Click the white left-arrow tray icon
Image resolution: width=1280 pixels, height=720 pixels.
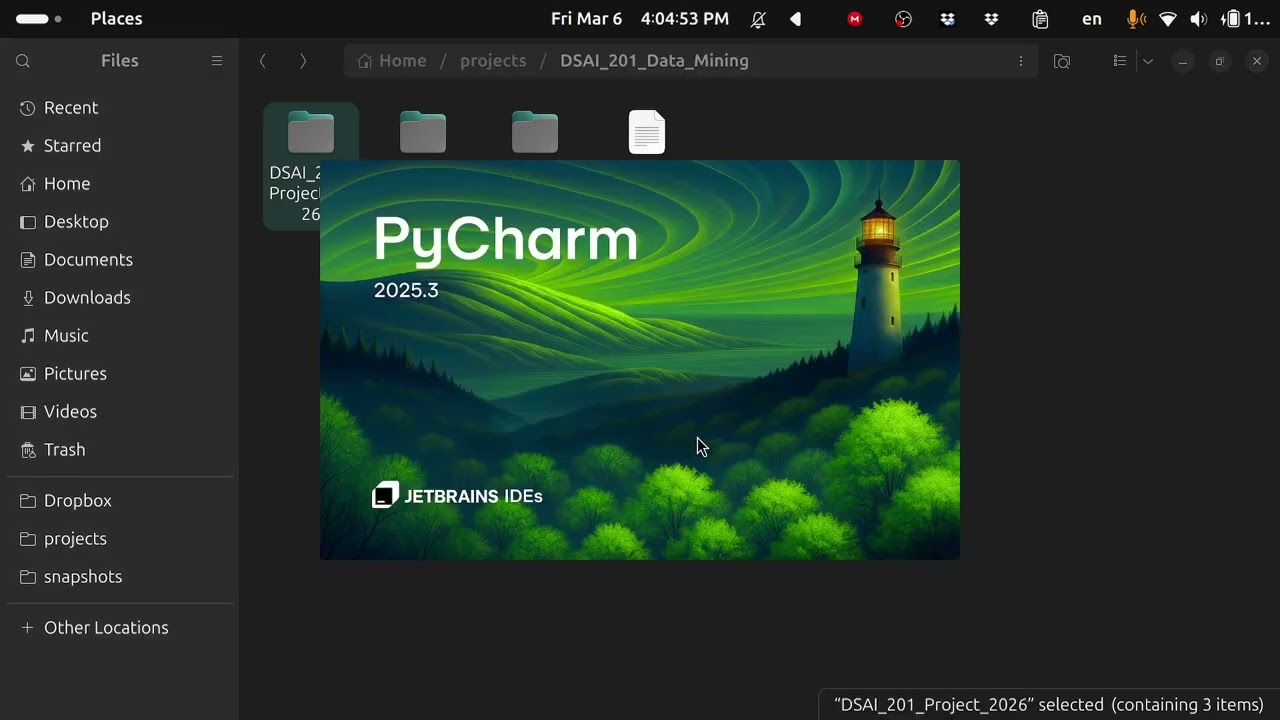[796, 19]
